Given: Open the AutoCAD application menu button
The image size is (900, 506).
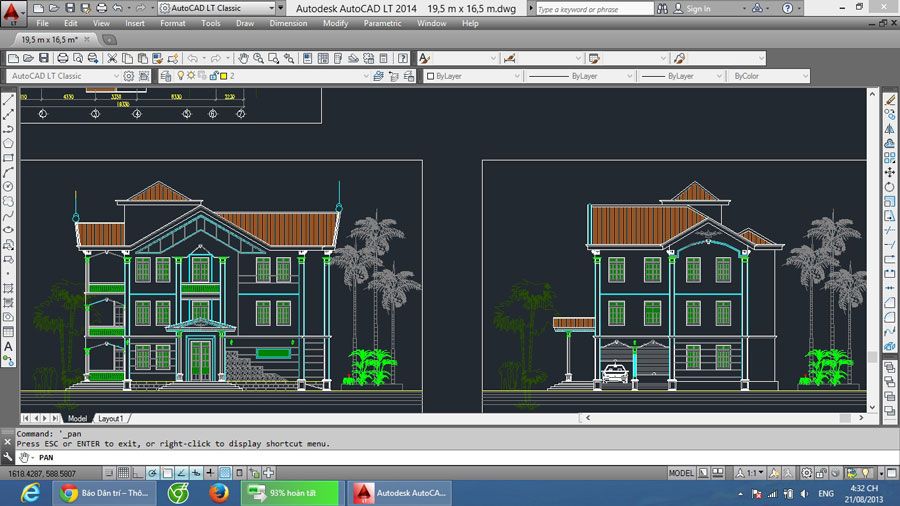Looking at the screenshot, I should pos(12,12).
